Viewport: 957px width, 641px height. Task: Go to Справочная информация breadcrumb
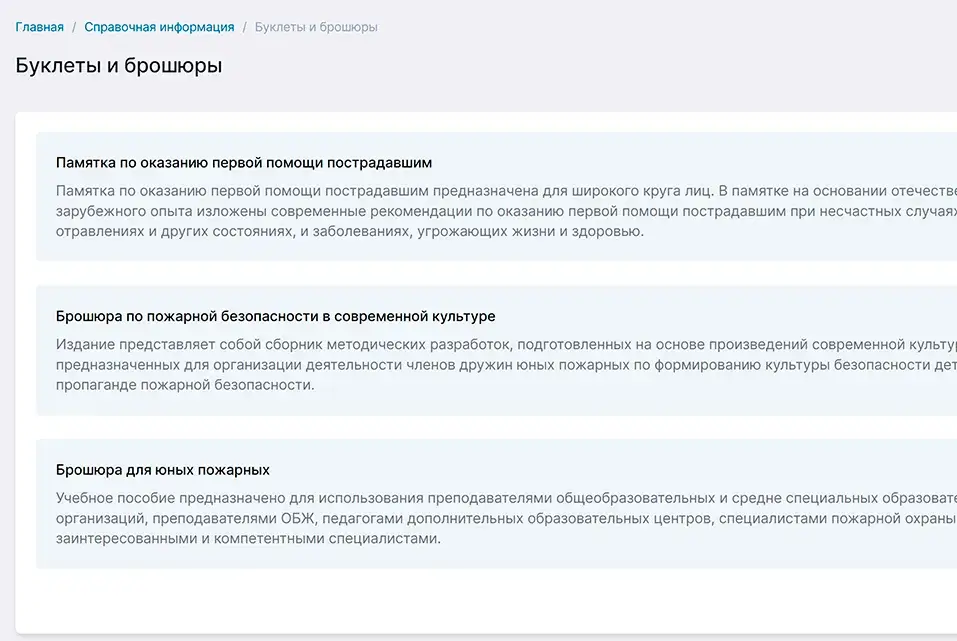159,27
